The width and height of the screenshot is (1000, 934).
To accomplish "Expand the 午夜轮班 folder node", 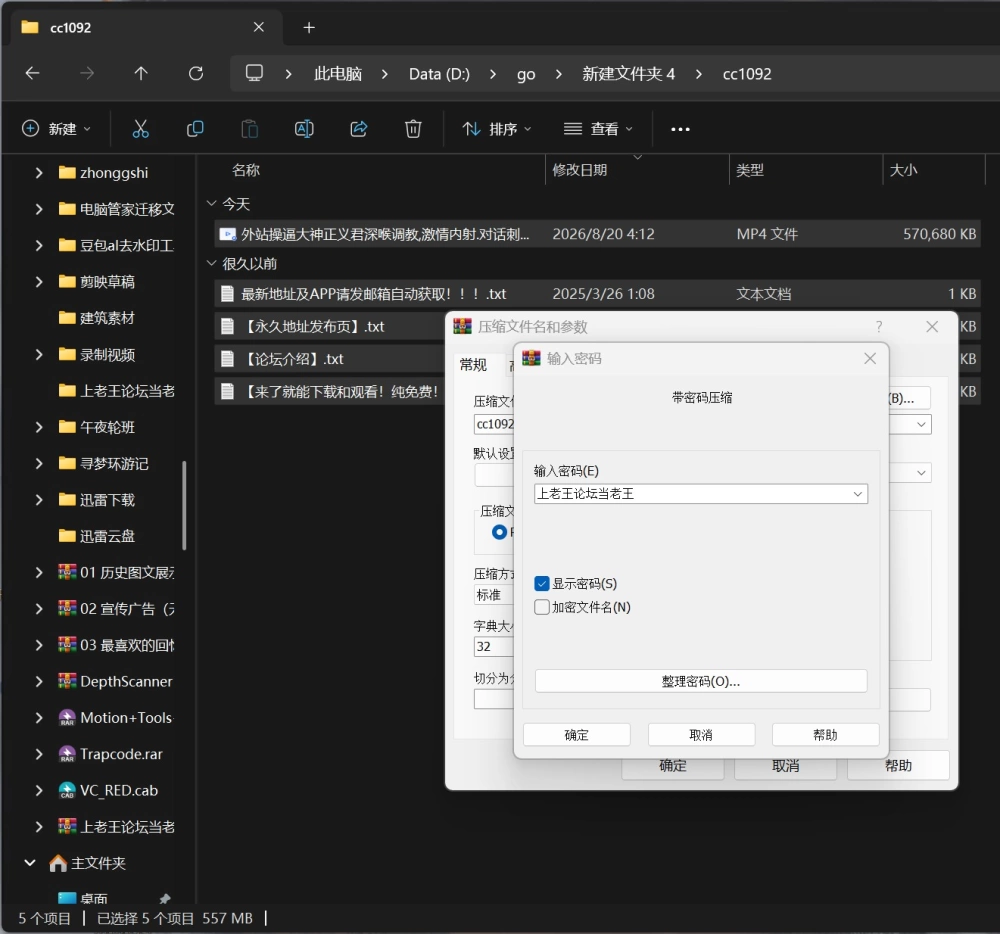I will (39, 427).
